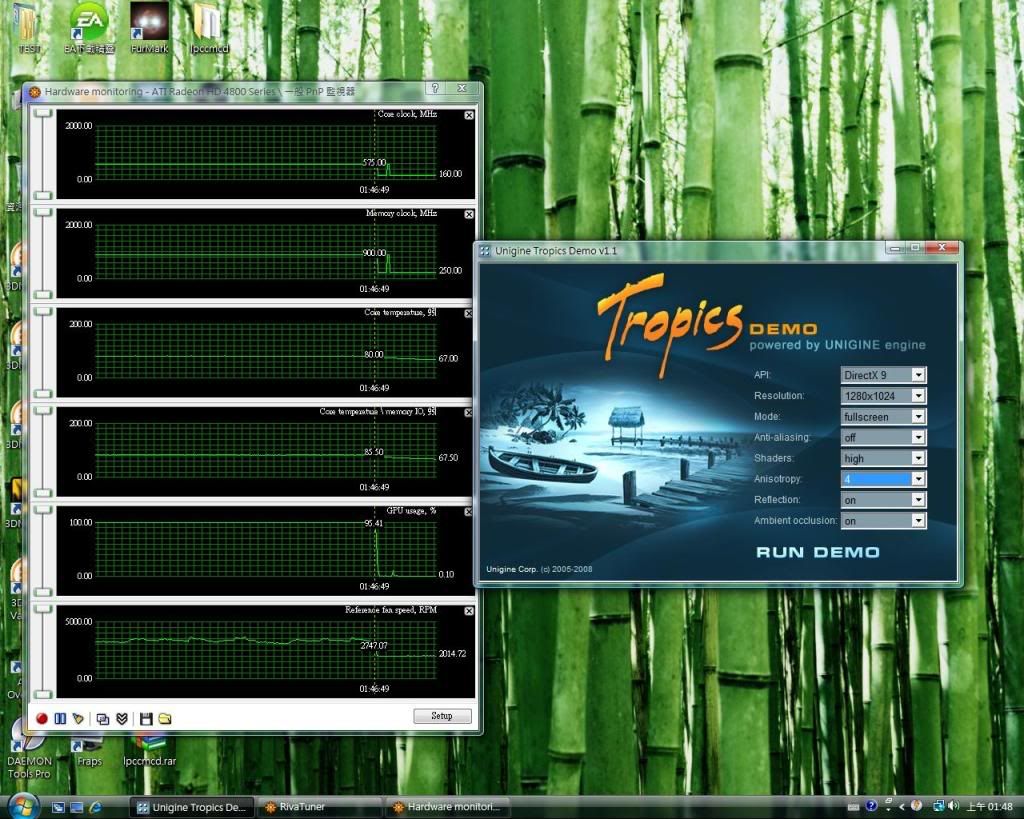This screenshot has width=1024, height=819.
Task: Close the Core temperature memory IO graph
Action: pyautogui.click(x=469, y=413)
